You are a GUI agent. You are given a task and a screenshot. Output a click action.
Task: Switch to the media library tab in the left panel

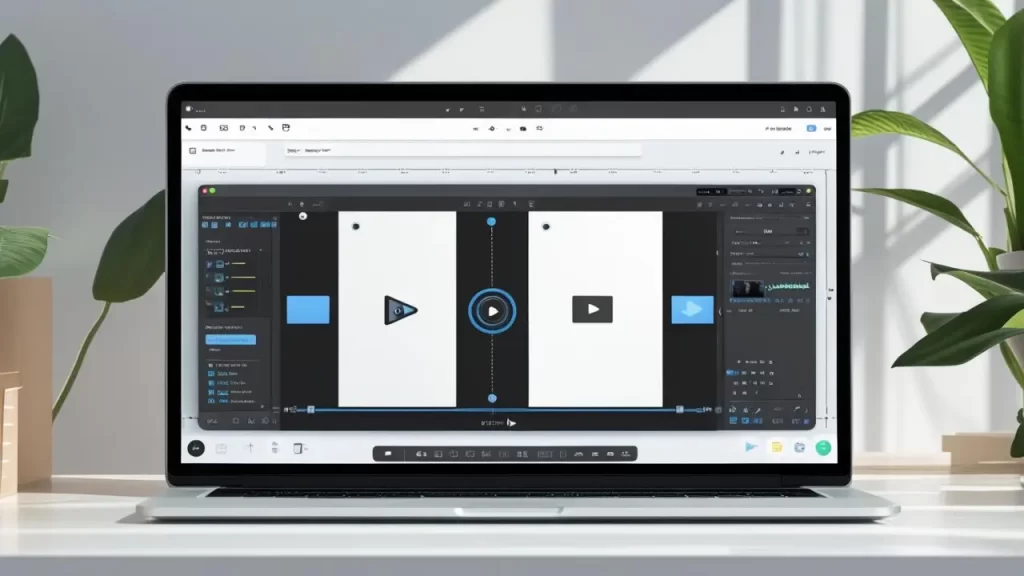tap(204, 224)
